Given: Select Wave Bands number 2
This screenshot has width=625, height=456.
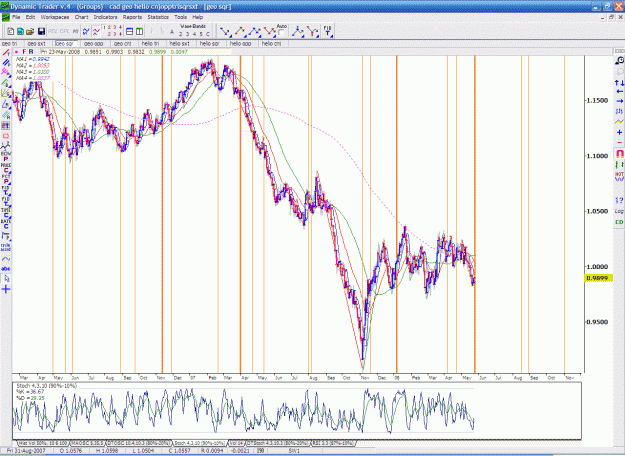Looking at the screenshot, I should click(x=180, y=34).
